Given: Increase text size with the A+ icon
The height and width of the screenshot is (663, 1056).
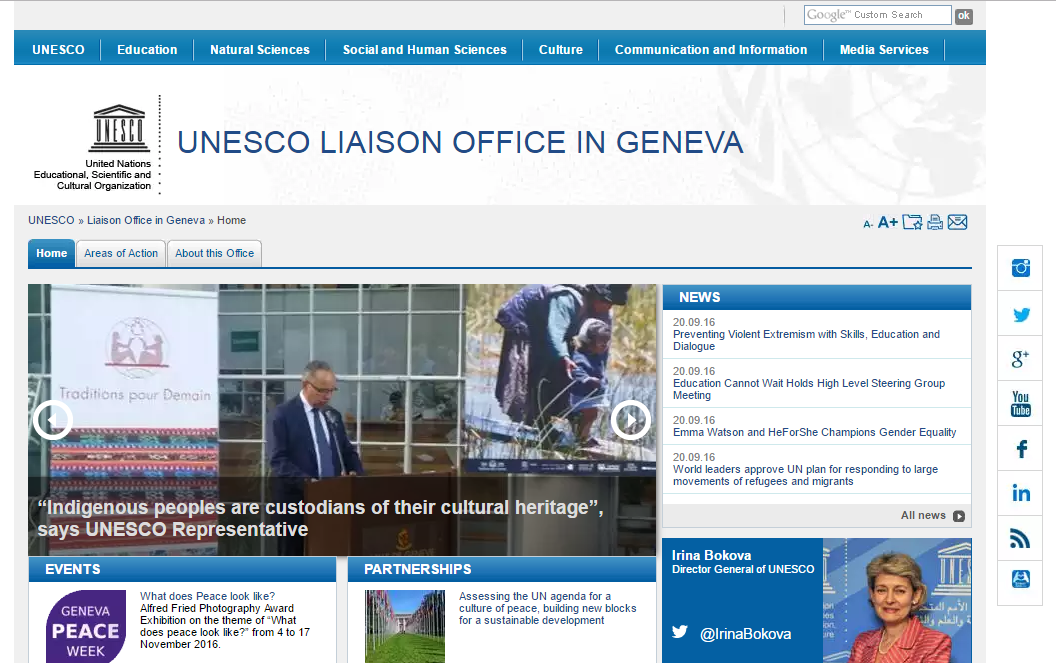Looking at the screenshot, I should [888, 222].
